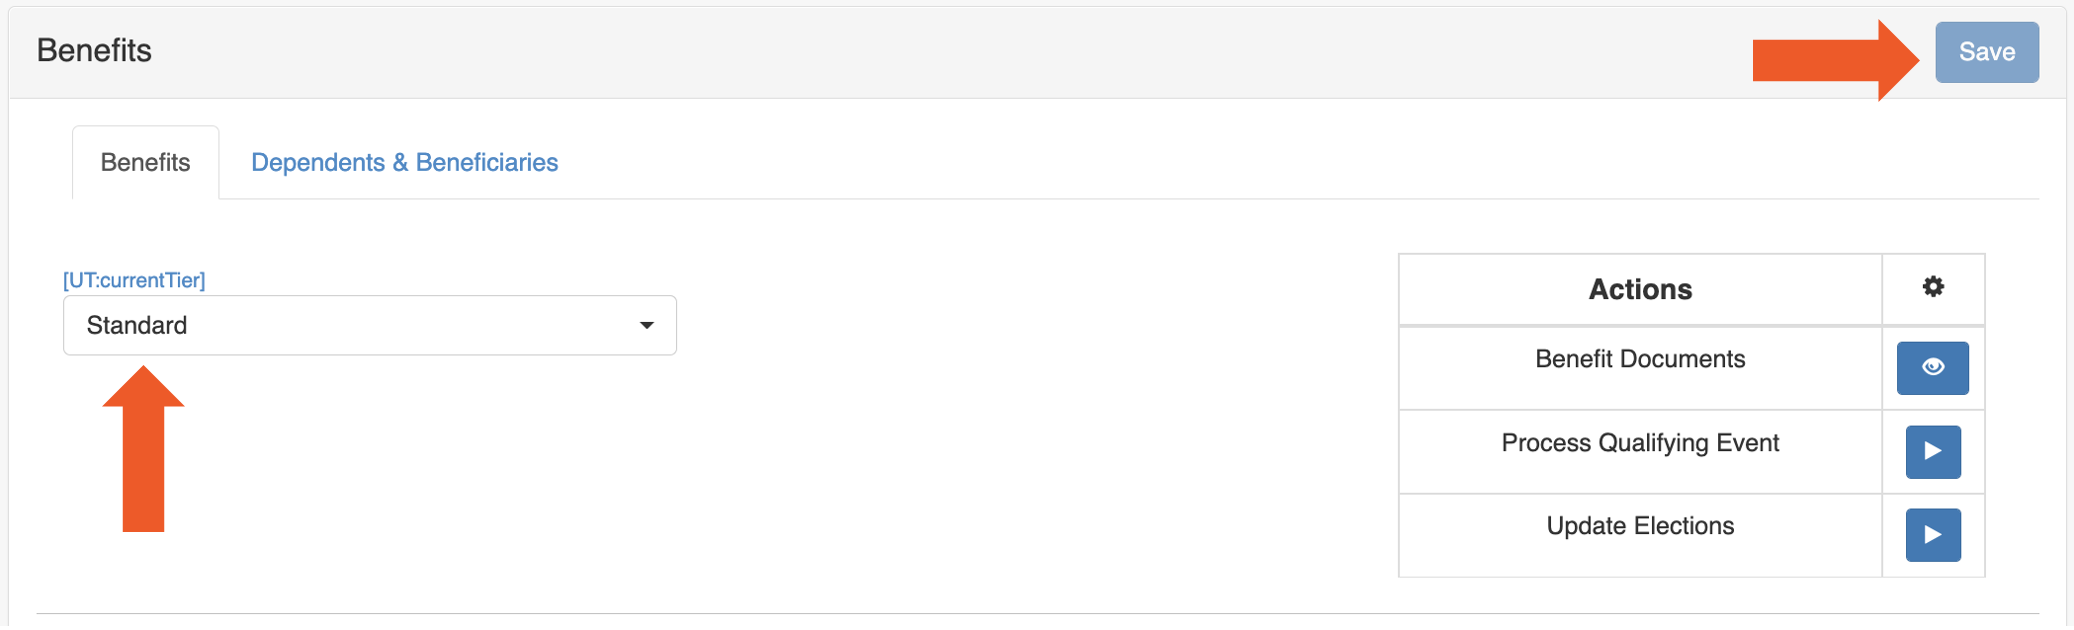
Task: Open the Dependents & Beneficiaries tab
Action: 404,163
